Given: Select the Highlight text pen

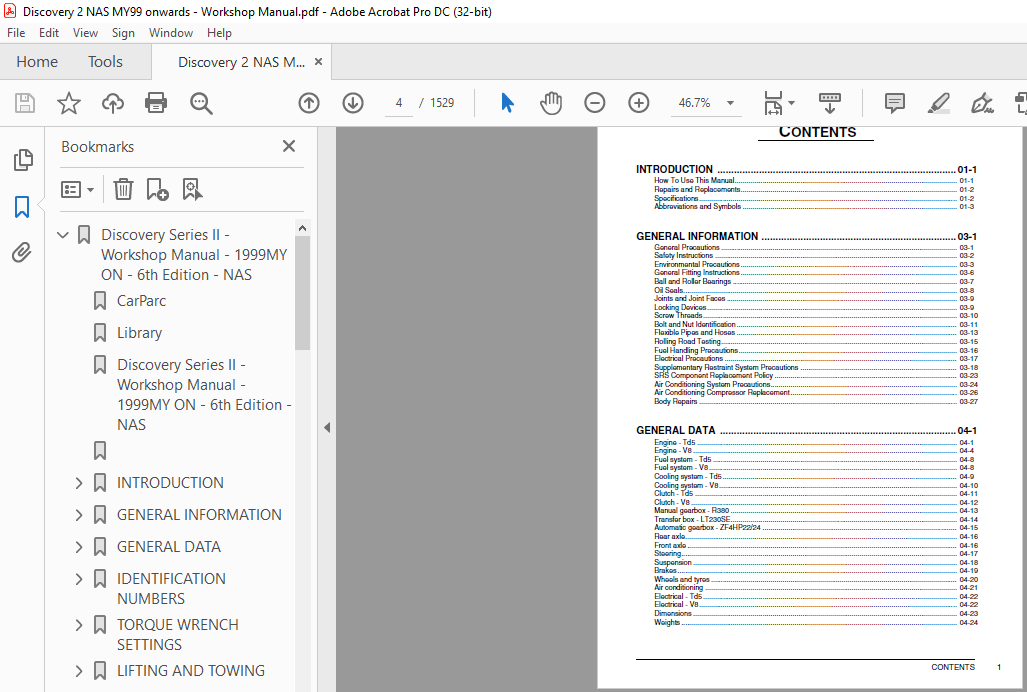Looking at the screenshot, I should pos(939,103).
